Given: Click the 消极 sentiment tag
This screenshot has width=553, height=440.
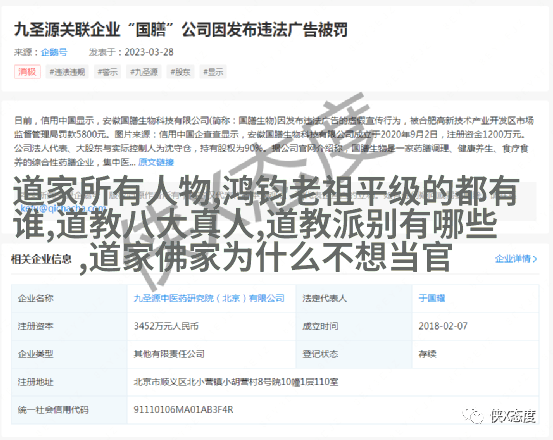Looking at the screenshot, I should [27, 72].
